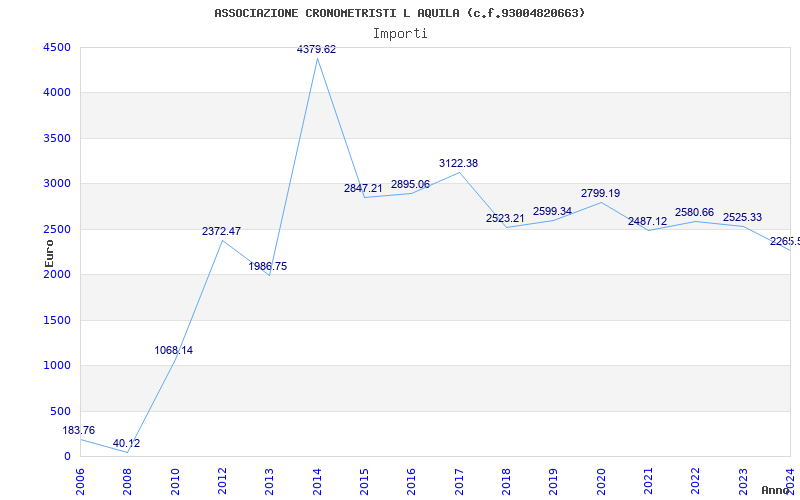Click y-axis value 500
Screen dimensions: 800x500
pyautogui.click(x=60, y=411)
